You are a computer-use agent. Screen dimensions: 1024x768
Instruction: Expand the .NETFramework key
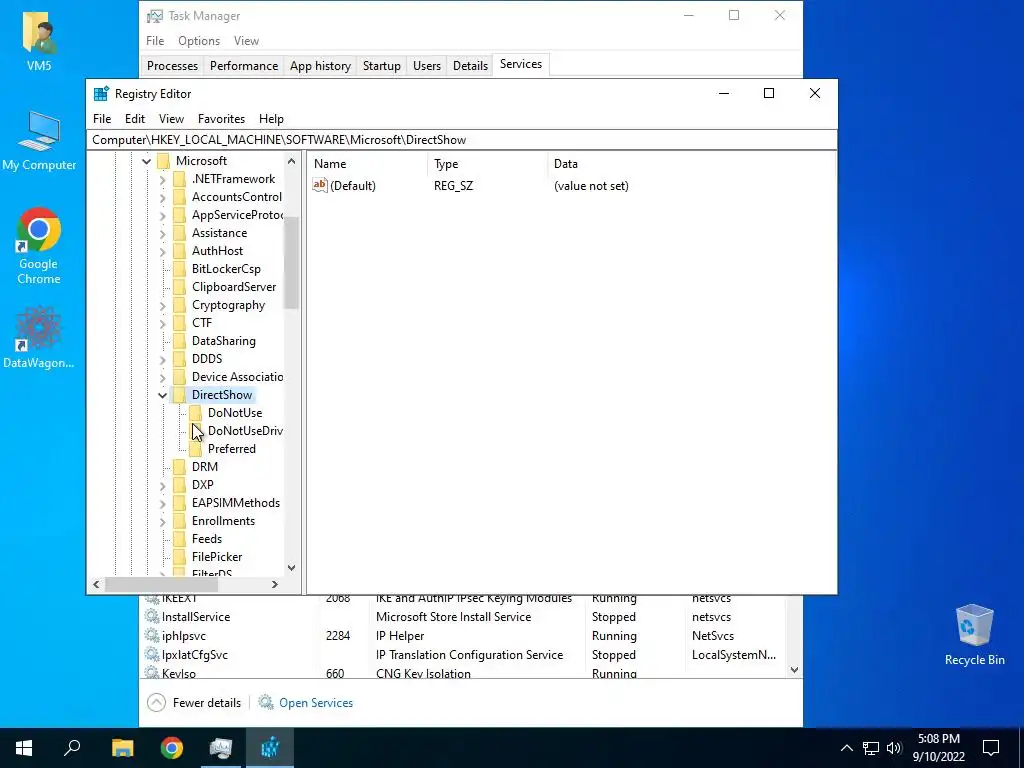pos(163,179)
